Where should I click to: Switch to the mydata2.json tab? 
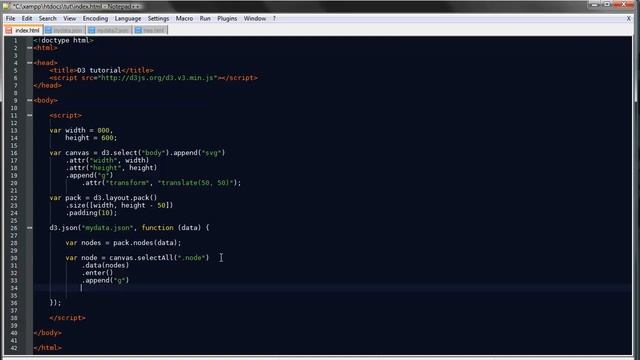point(109,30)
